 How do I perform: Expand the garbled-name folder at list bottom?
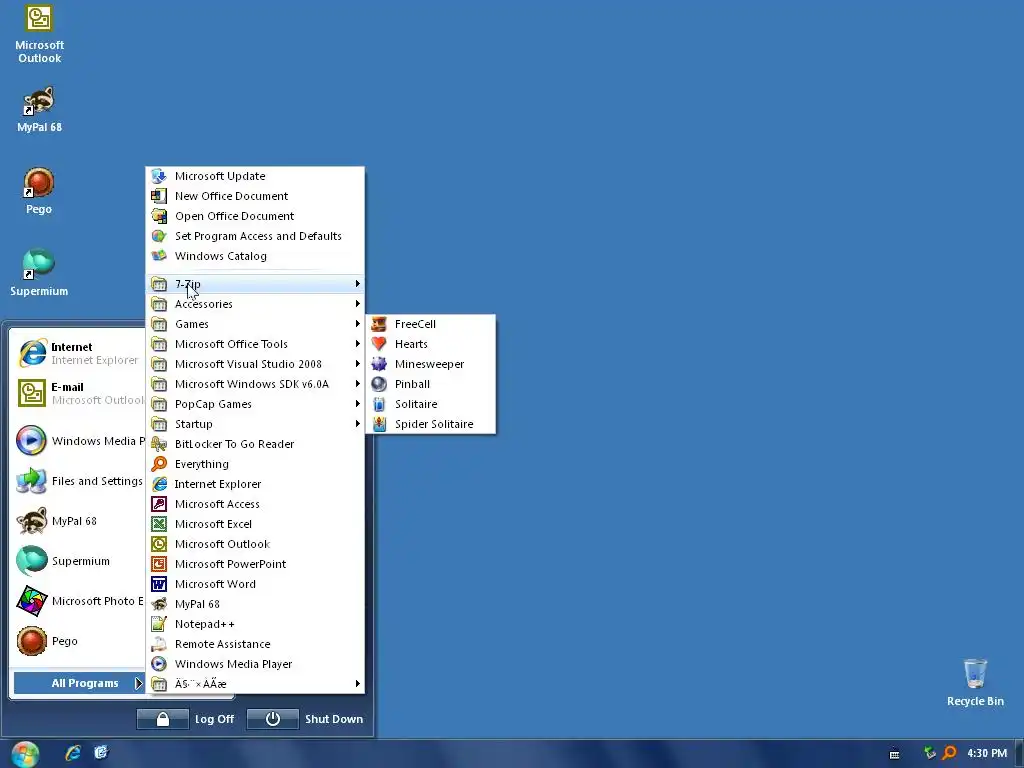tap(255, 684)
